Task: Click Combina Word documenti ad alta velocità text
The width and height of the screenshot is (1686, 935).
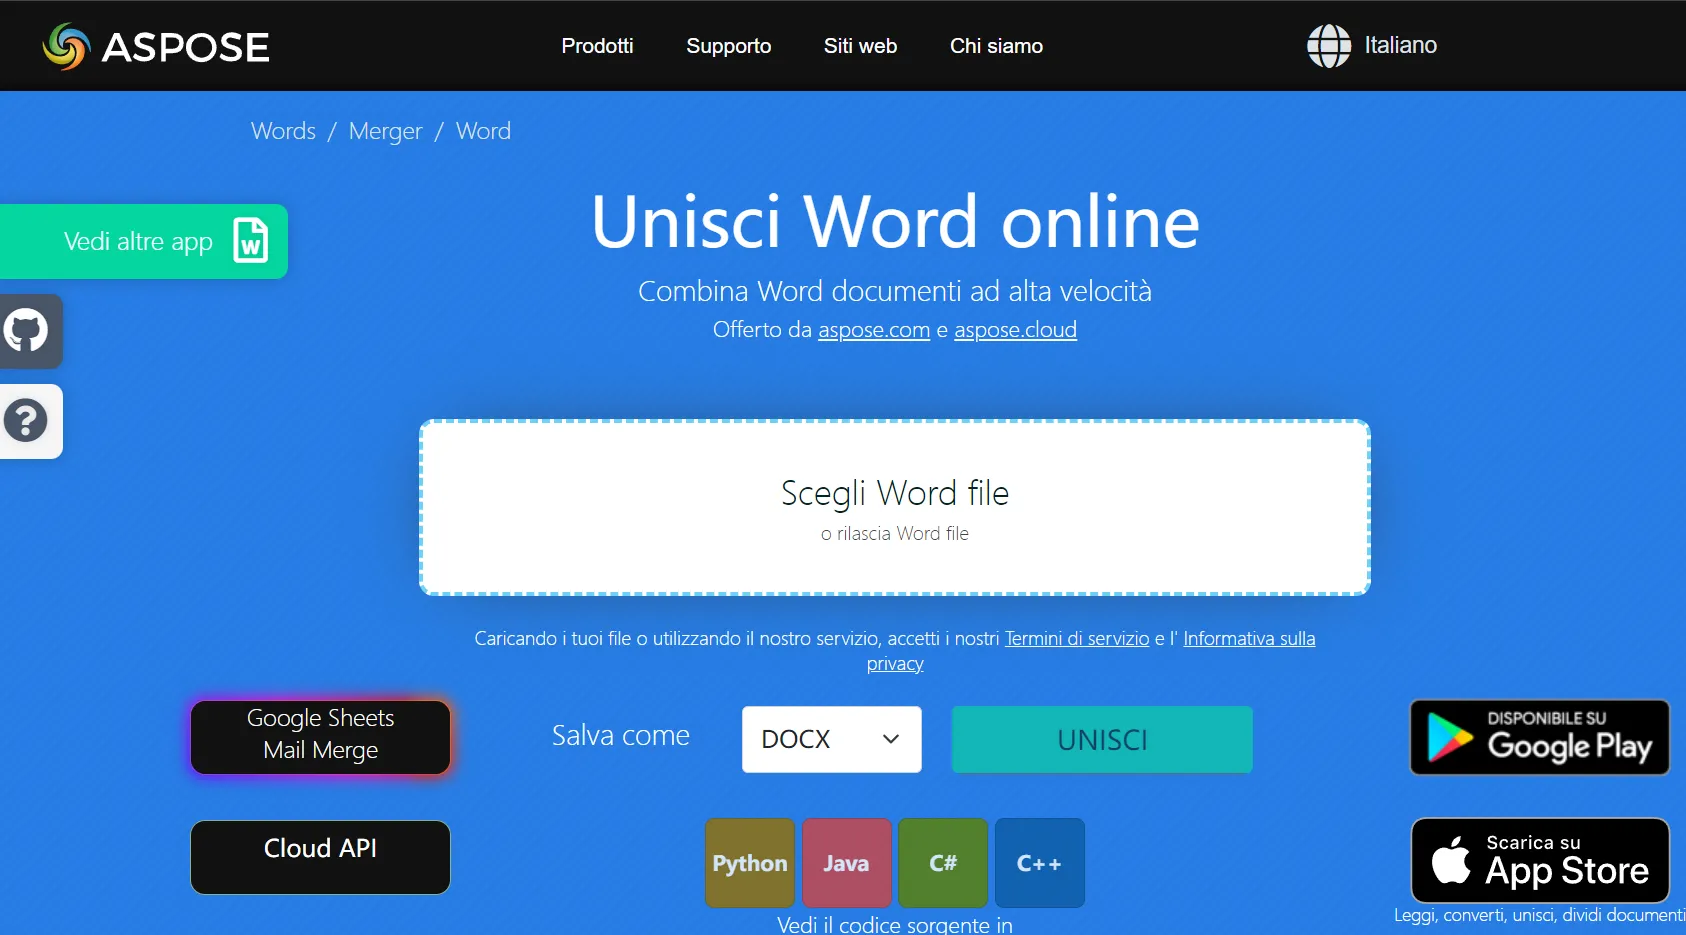Action: pos(895,291)
